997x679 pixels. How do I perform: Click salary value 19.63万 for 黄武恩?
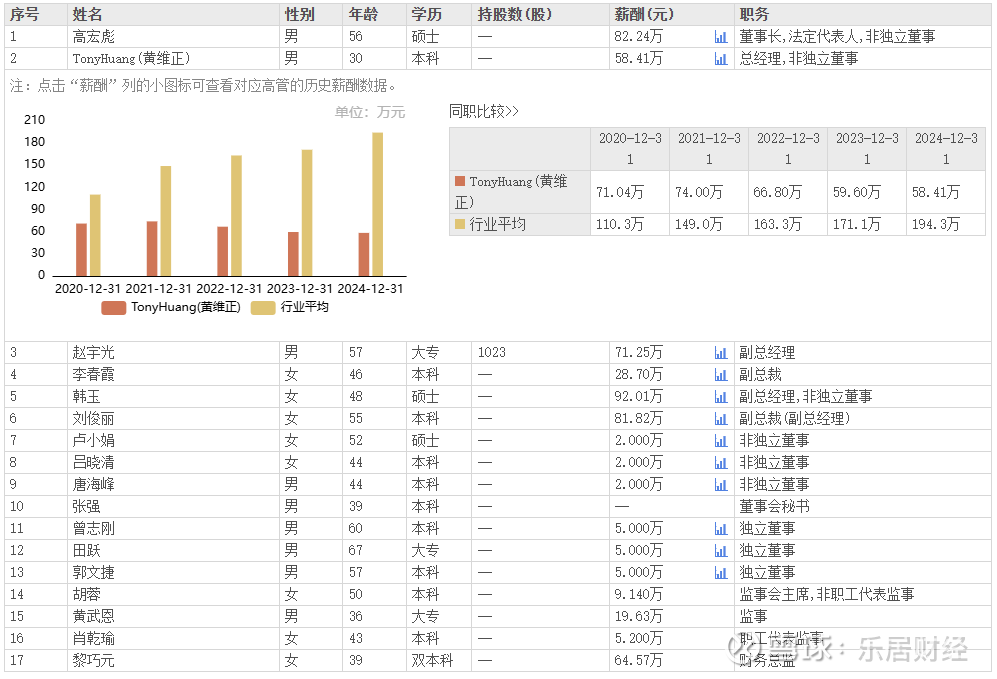tap(638, 617)
